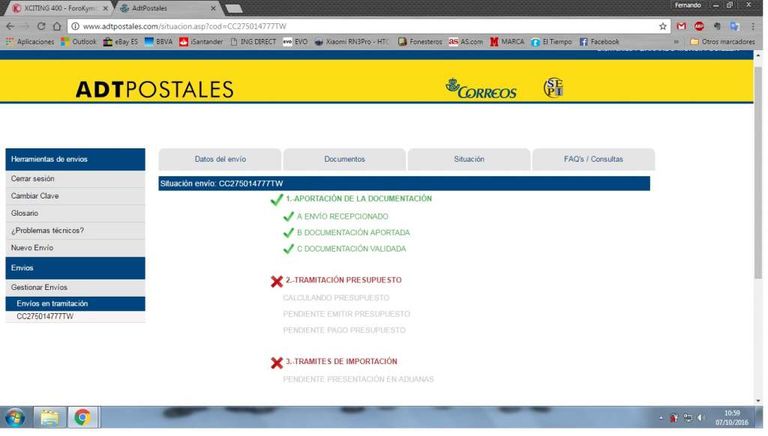Switch to the Datos del envío tab
This screenshot has width=768, height=436.
tap(220, 159)
